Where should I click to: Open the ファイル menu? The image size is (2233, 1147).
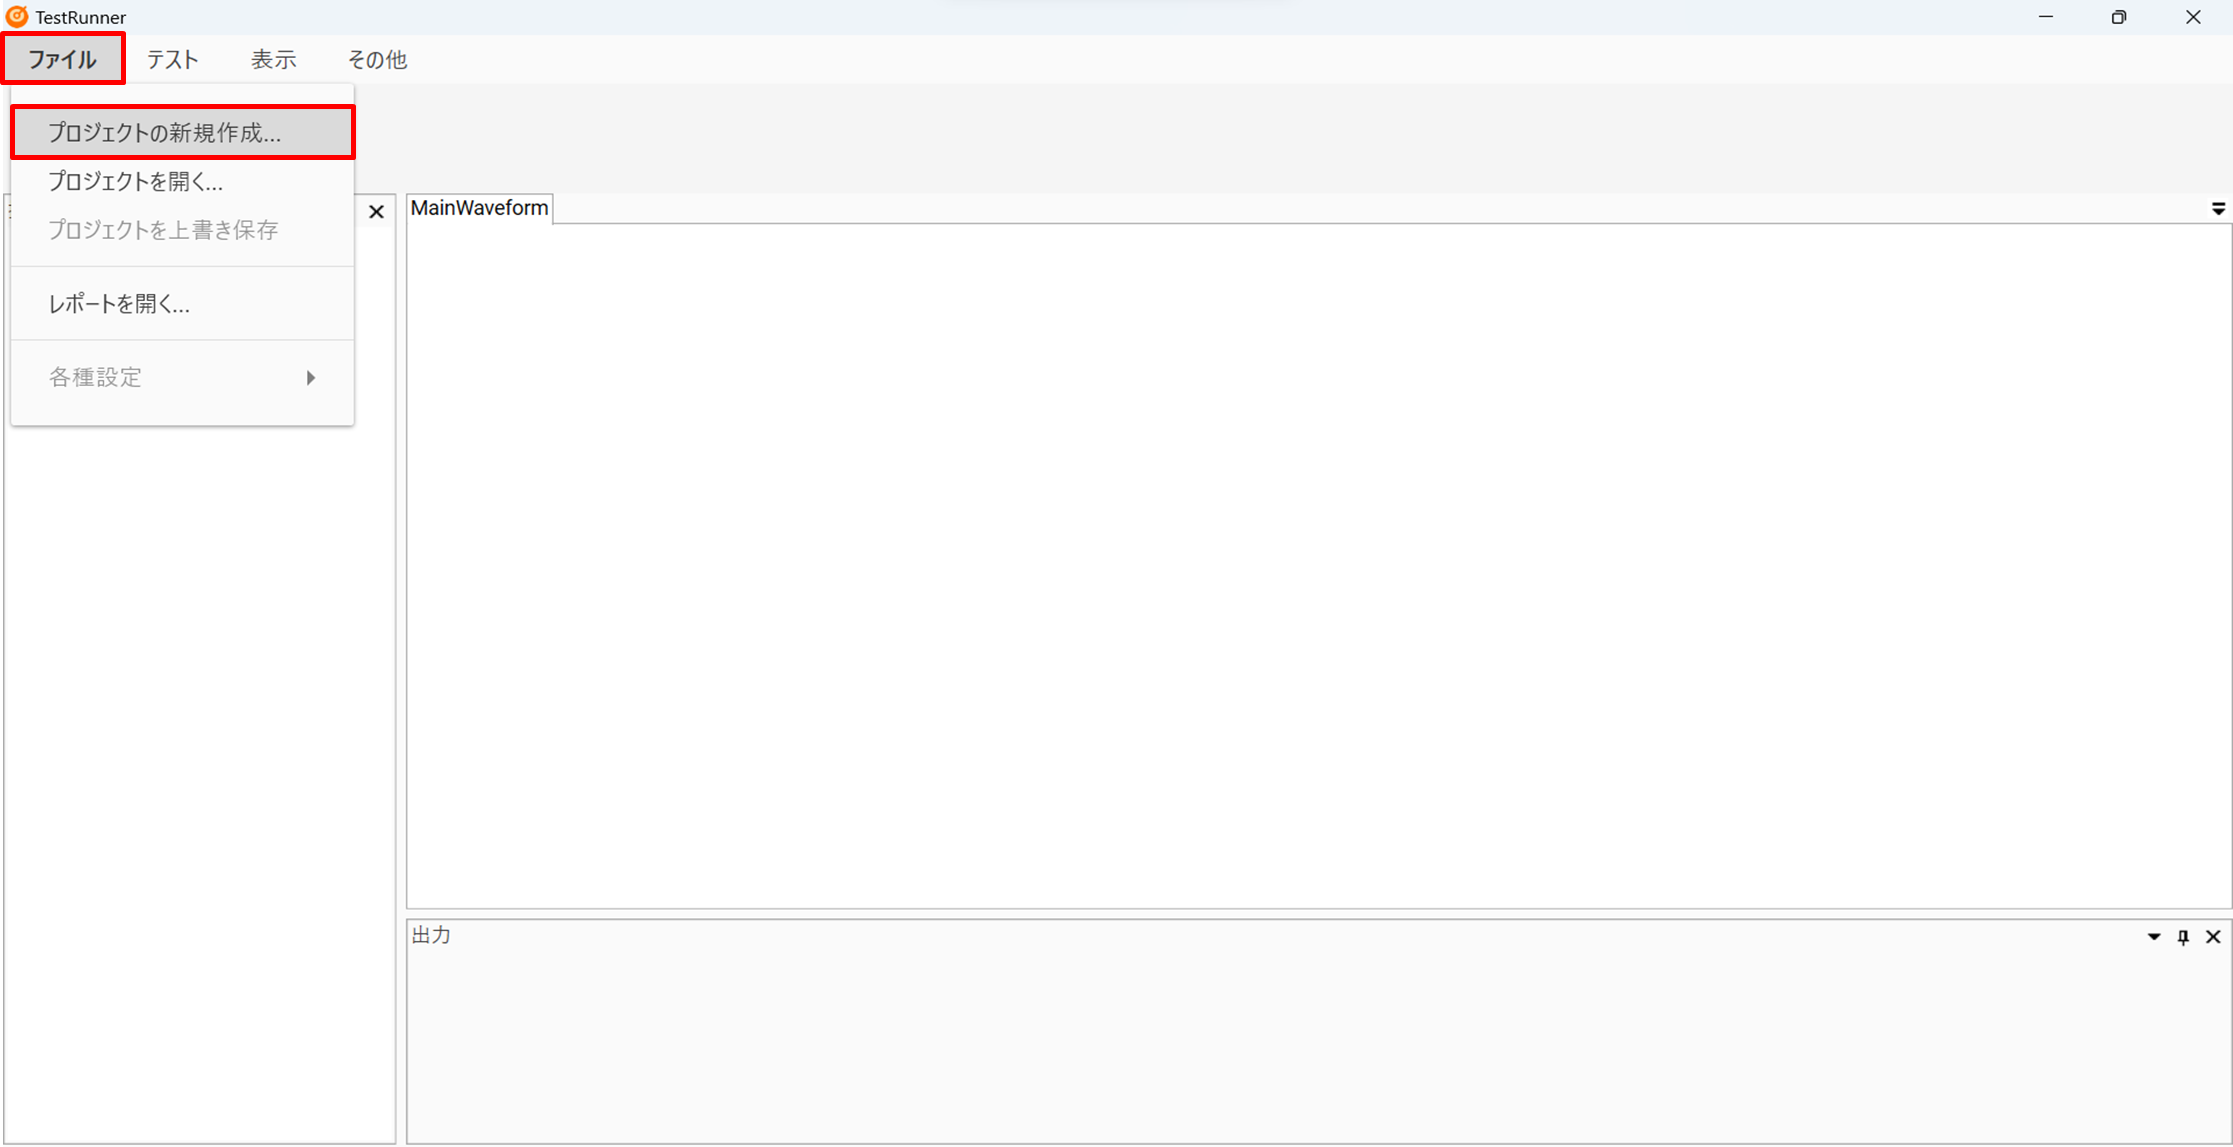63,59
